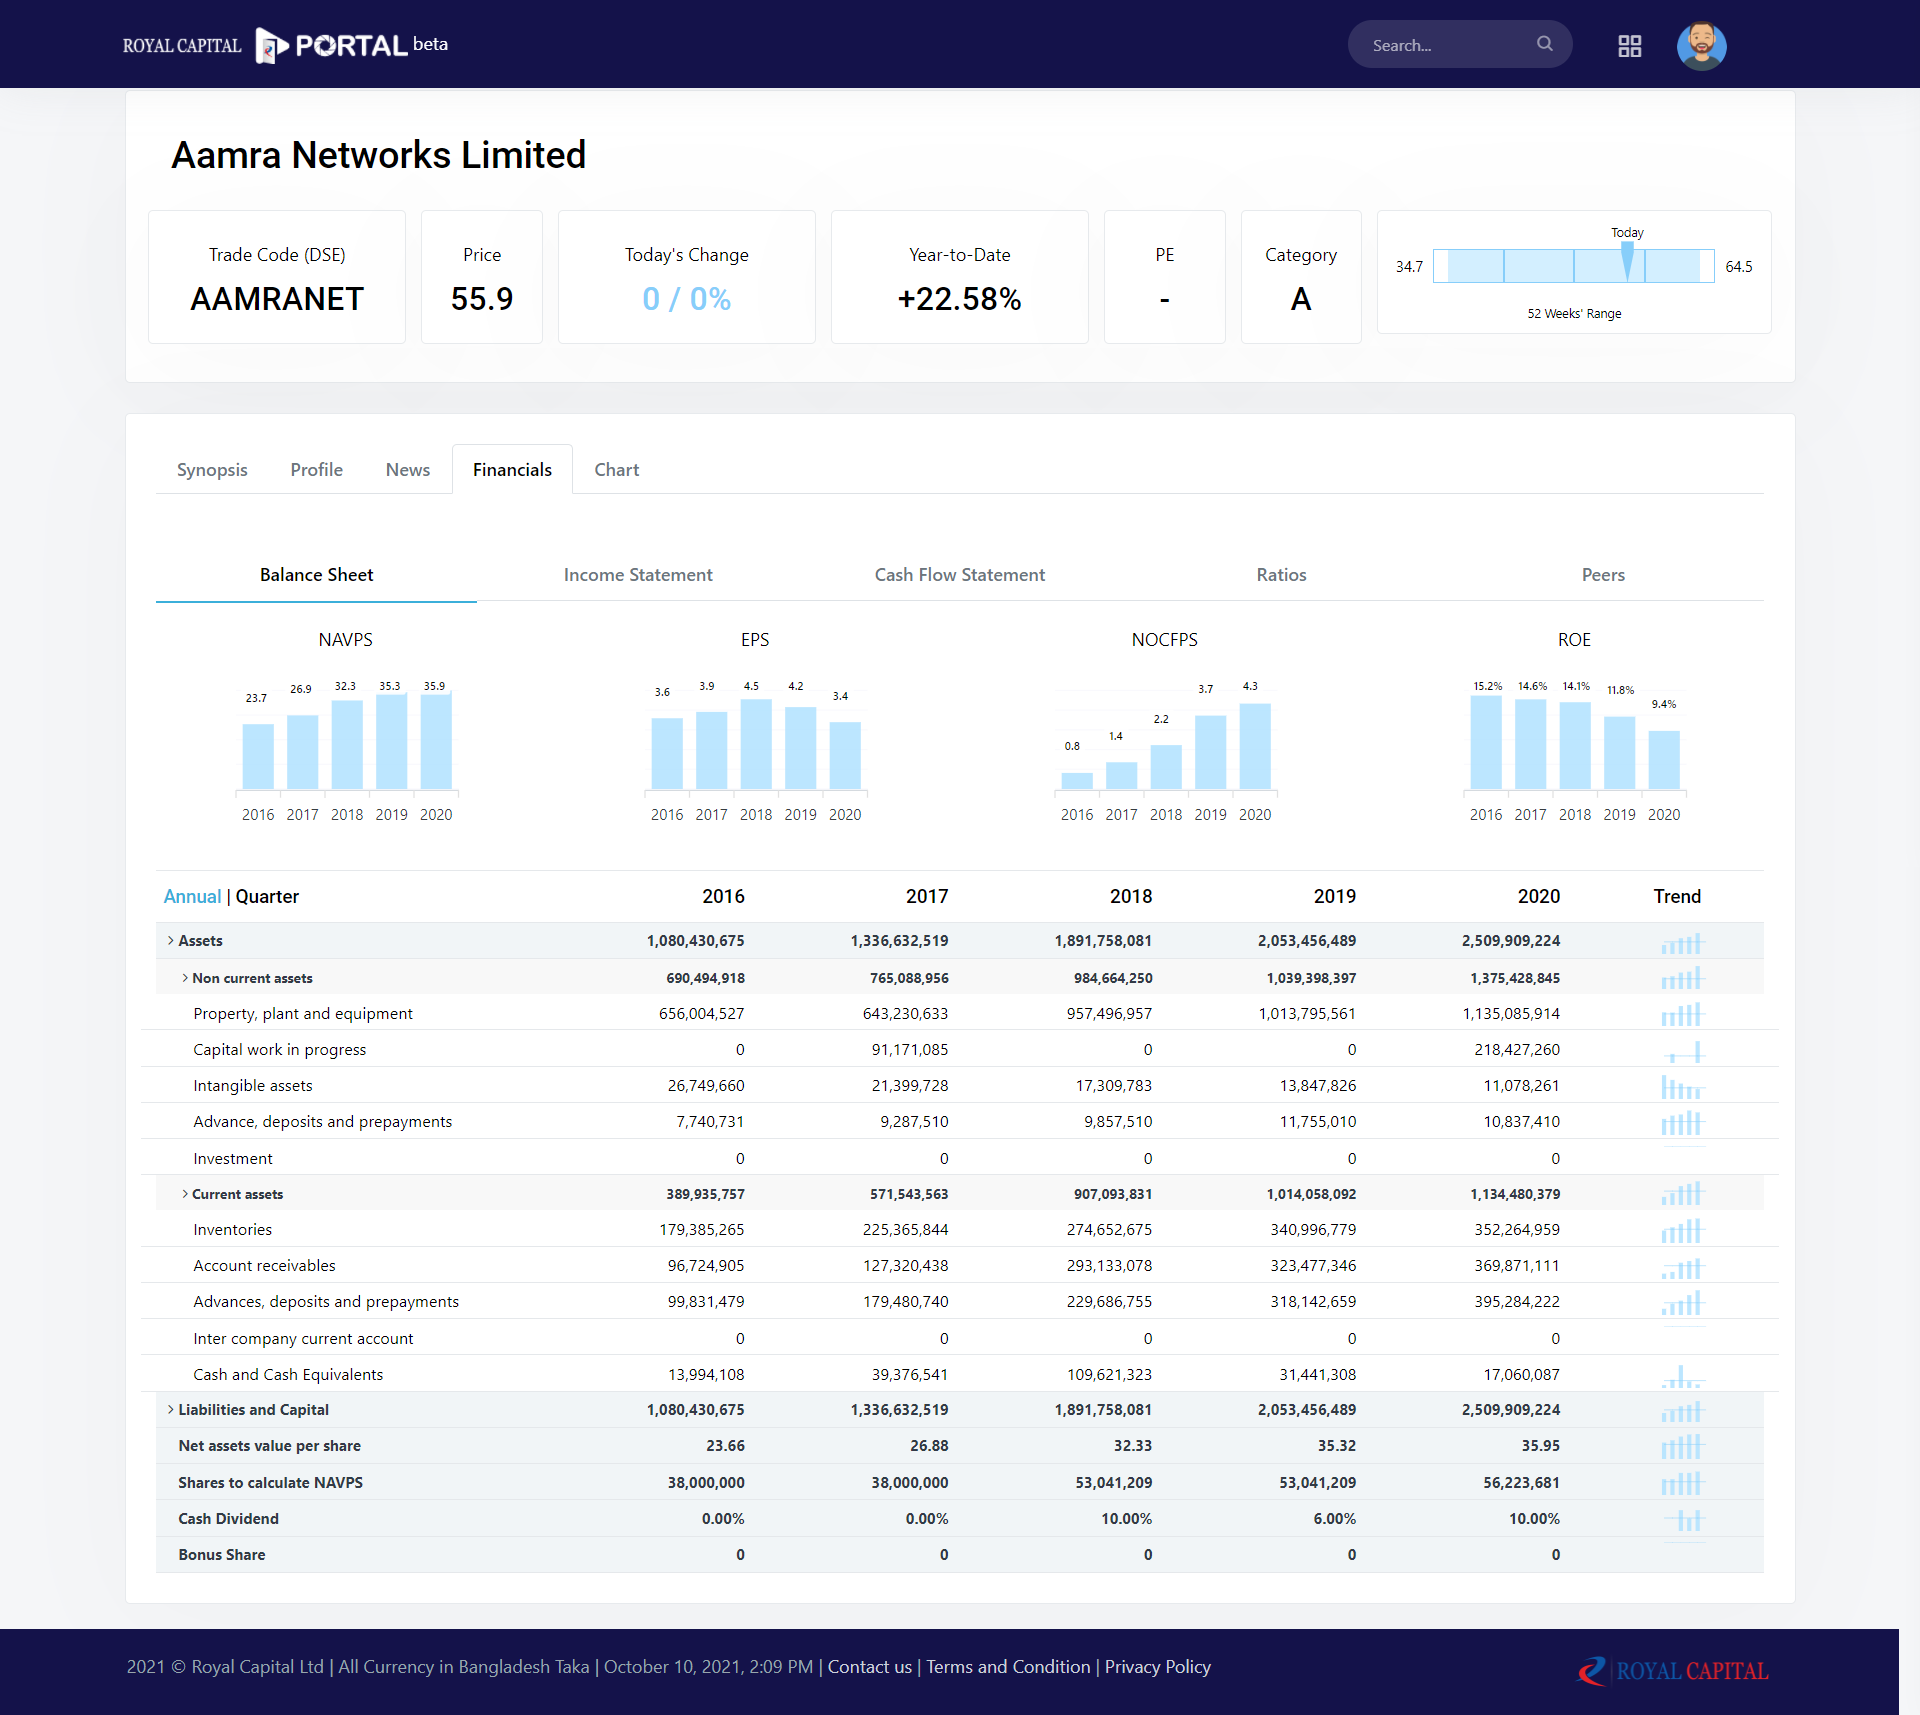The width and height of the screenshot is (1920, 1715).
Task: Click Net assets value per share sparkline
Action: 1682,1447
